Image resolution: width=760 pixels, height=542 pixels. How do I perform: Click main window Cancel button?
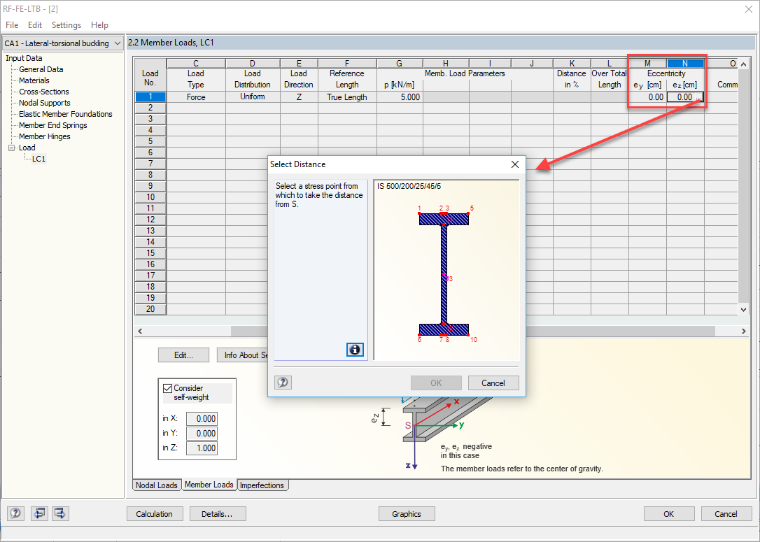[x=726, y=513]
